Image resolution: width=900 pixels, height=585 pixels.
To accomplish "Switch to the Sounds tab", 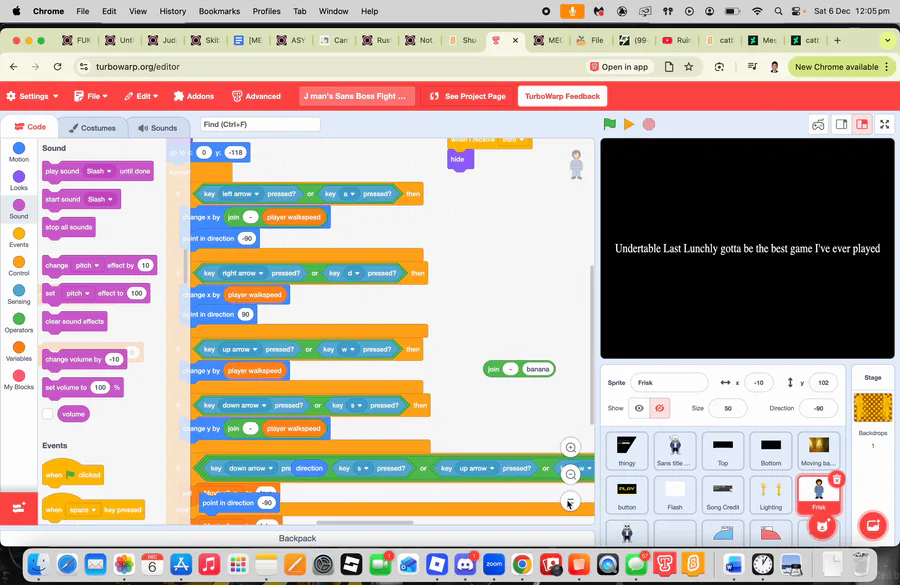I will pos(157,127).
